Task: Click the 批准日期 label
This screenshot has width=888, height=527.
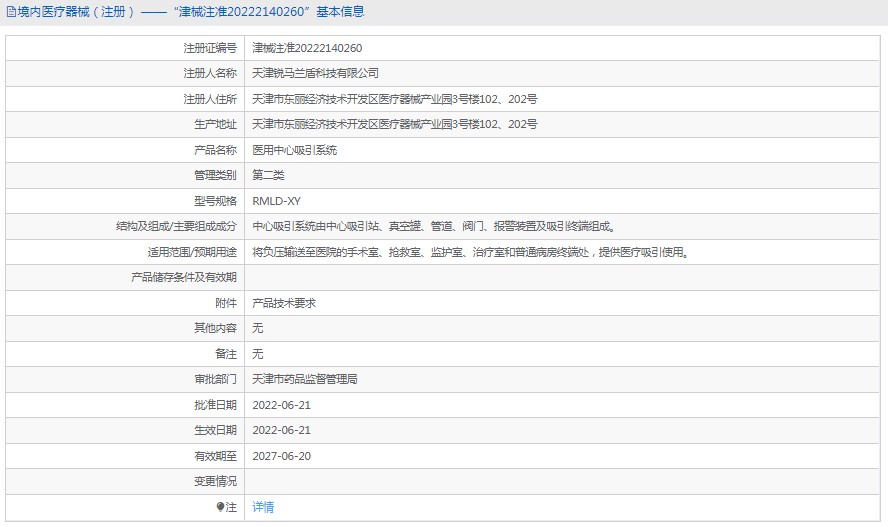Action: click(x=215, y=405)
